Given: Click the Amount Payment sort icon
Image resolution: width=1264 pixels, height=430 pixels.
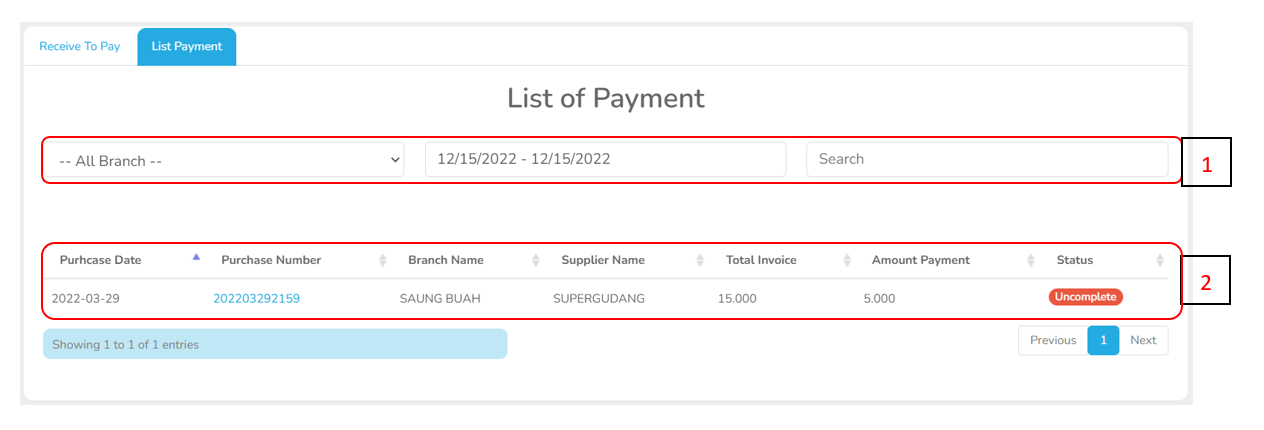Looking at the screenshot, I should [1031, 260].
